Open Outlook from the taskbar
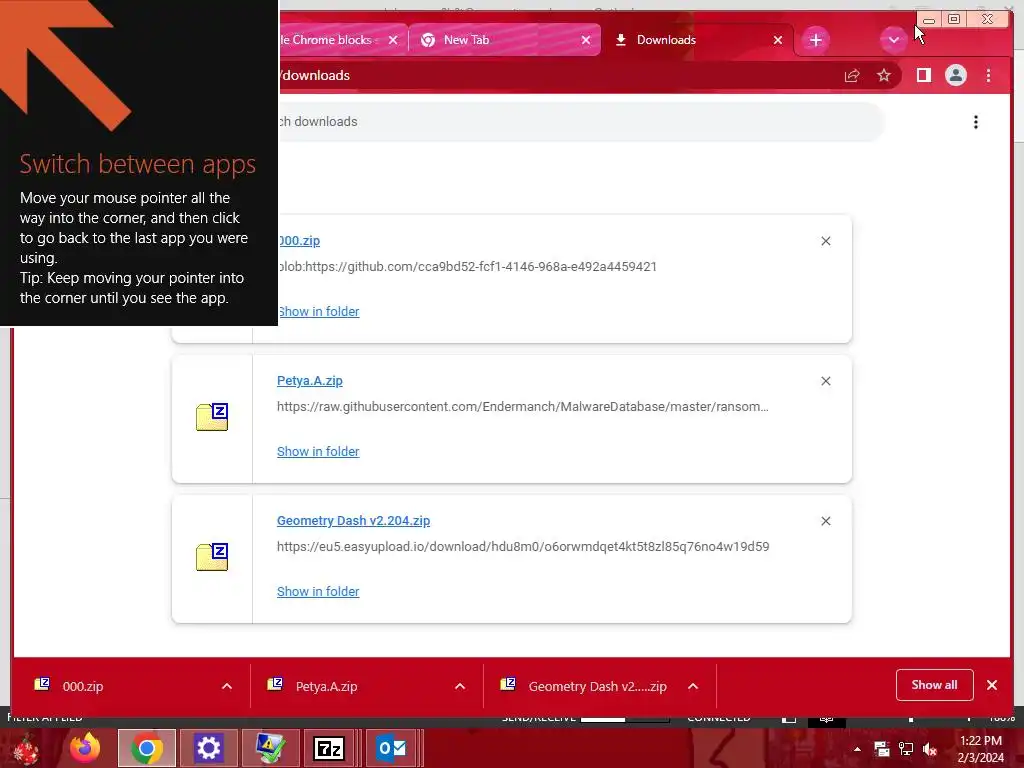This screenshot has height=768, width=1024. 392,748
